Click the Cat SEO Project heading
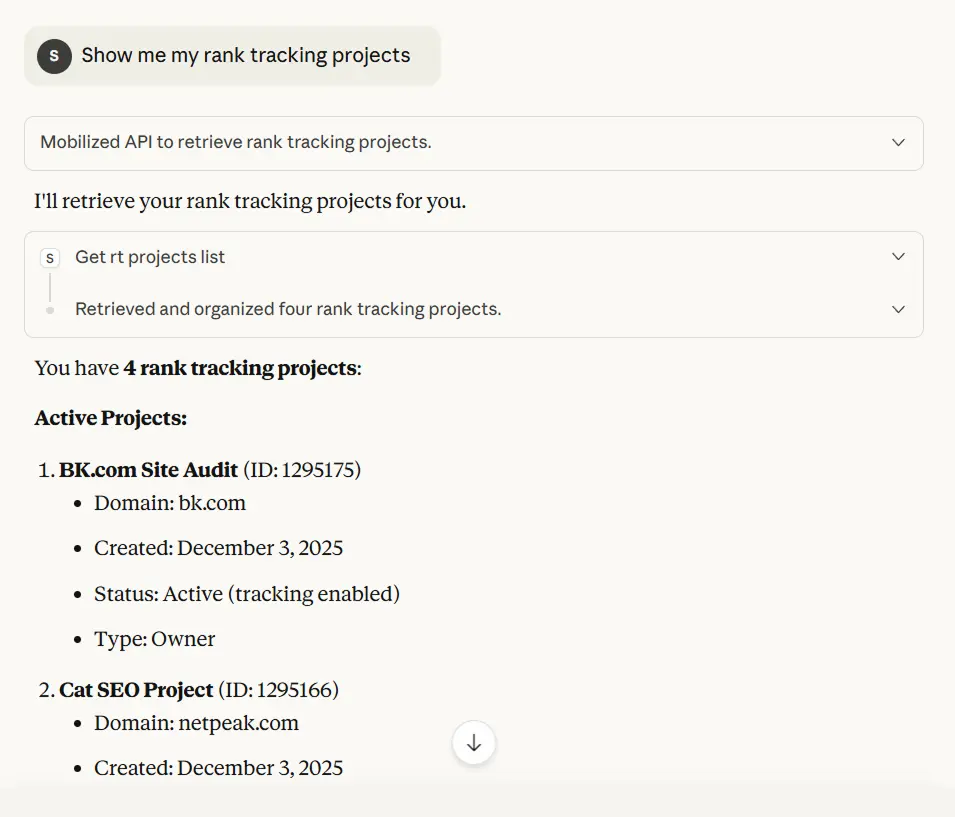The width and height of the screenshot is (955, 817). tap(136, 690)
